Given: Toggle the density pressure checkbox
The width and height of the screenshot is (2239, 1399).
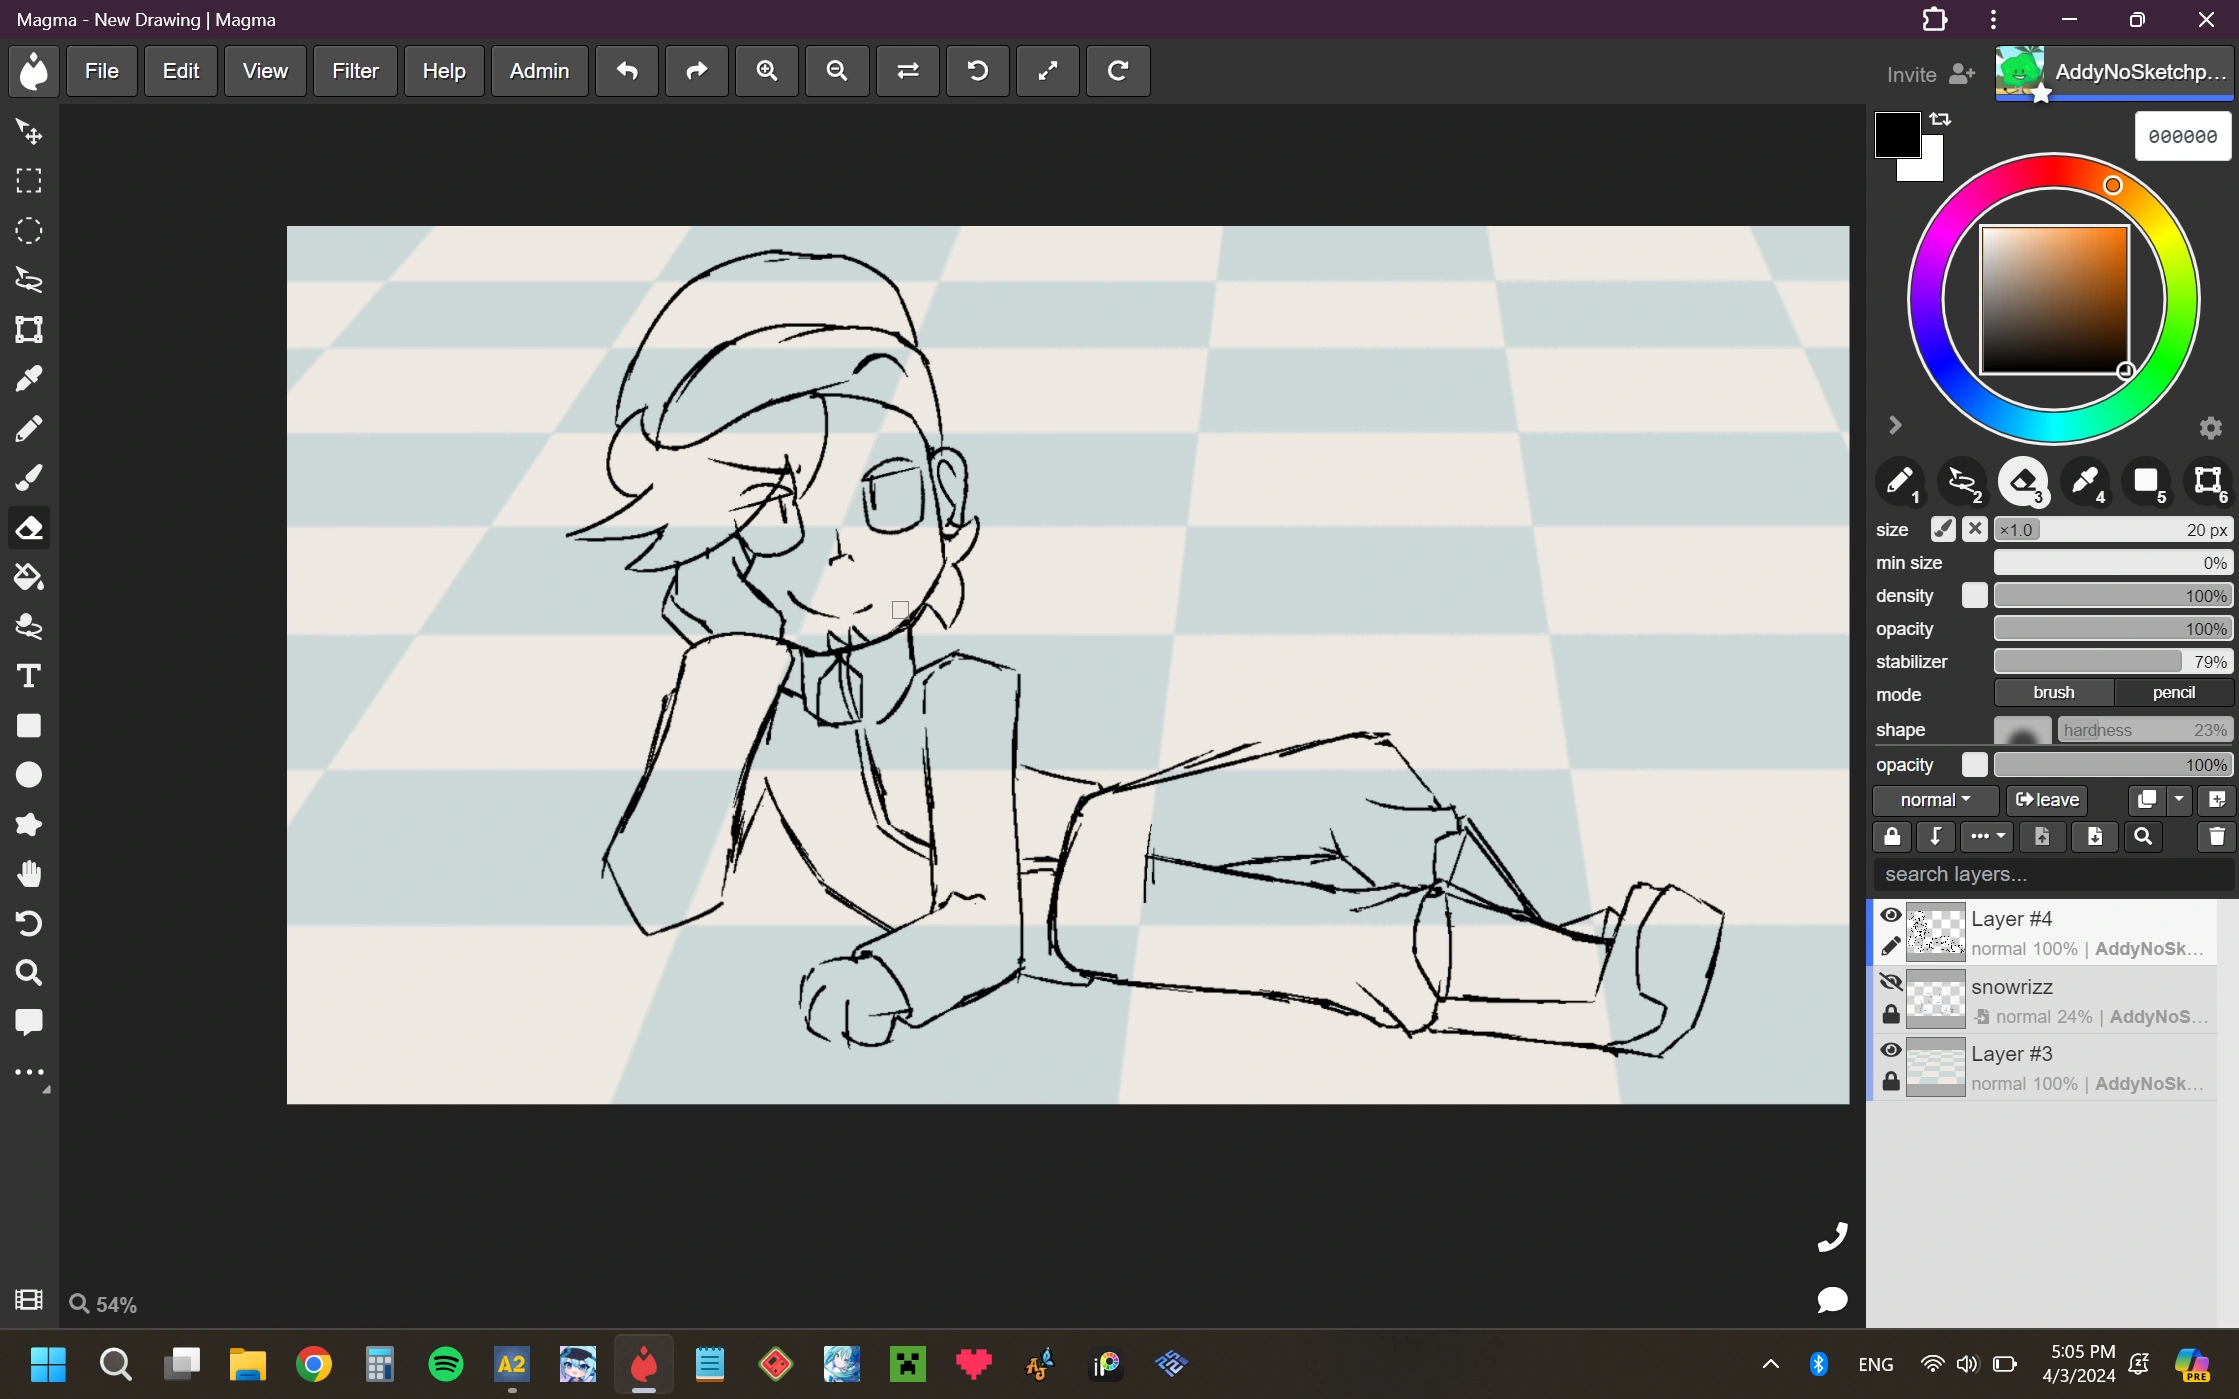Looking at the screenshot, I should coord(1974,596).
